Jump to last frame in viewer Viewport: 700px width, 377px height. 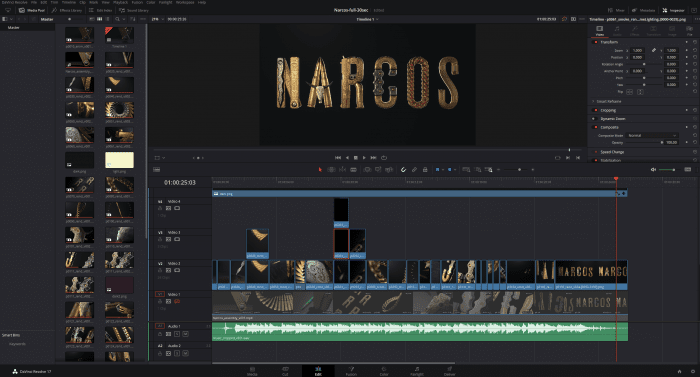[374, 158]
